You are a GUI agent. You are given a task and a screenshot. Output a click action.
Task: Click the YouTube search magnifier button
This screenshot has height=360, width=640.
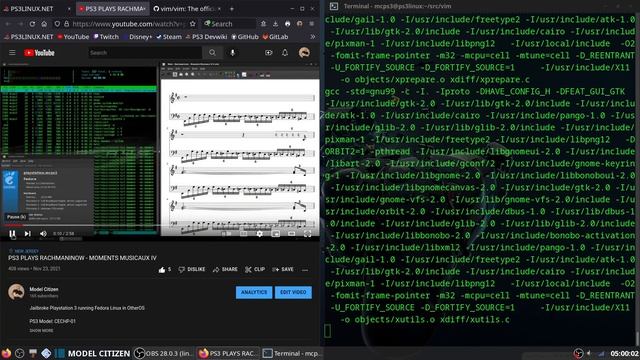(212, 53)
